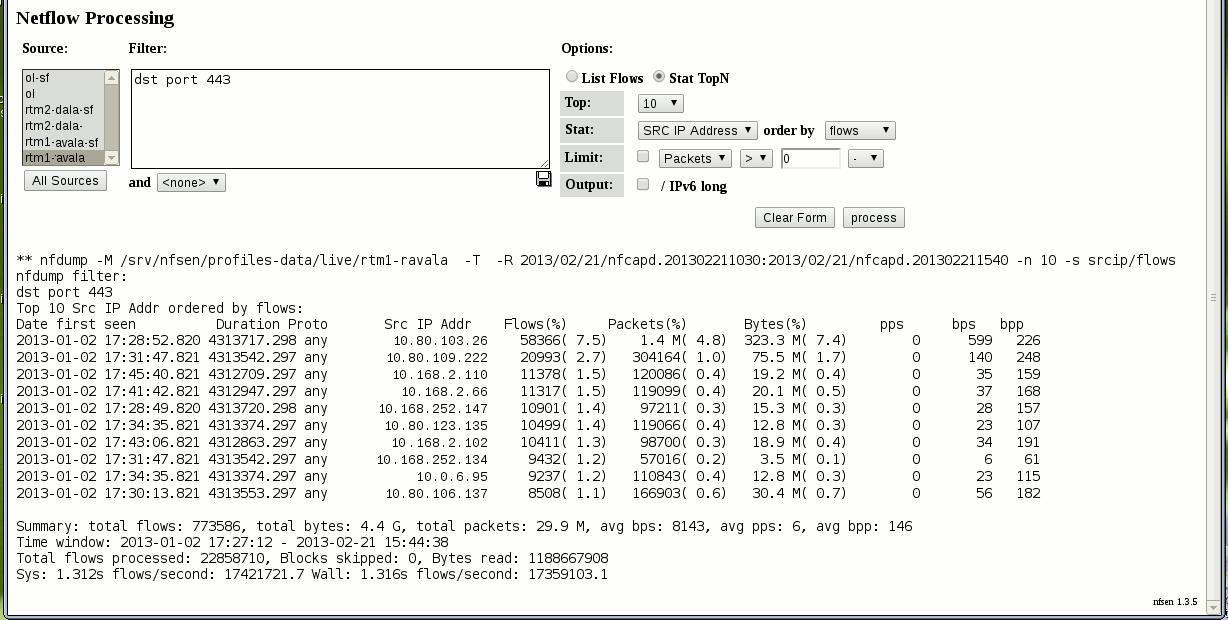The image size is (1228, 620).
Task: Enable the Limit checkbox
Action: click(643, 156)
